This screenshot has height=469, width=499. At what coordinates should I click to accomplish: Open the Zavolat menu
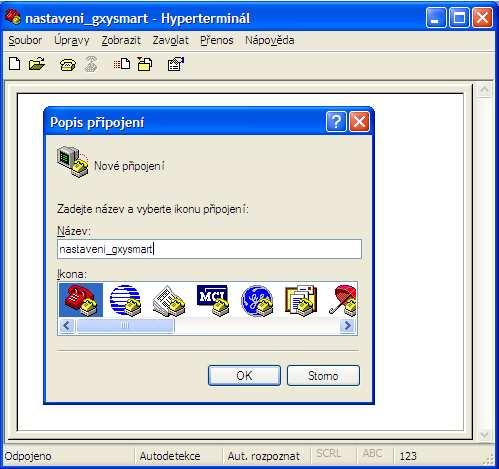tap(170, 40)
